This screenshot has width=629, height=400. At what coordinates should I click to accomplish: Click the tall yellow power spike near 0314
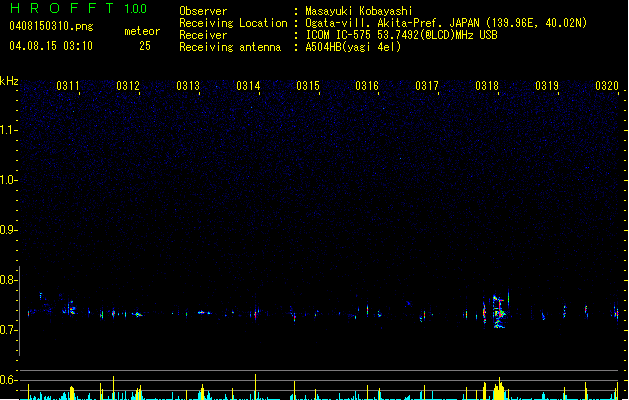click(x=256, y=387)
